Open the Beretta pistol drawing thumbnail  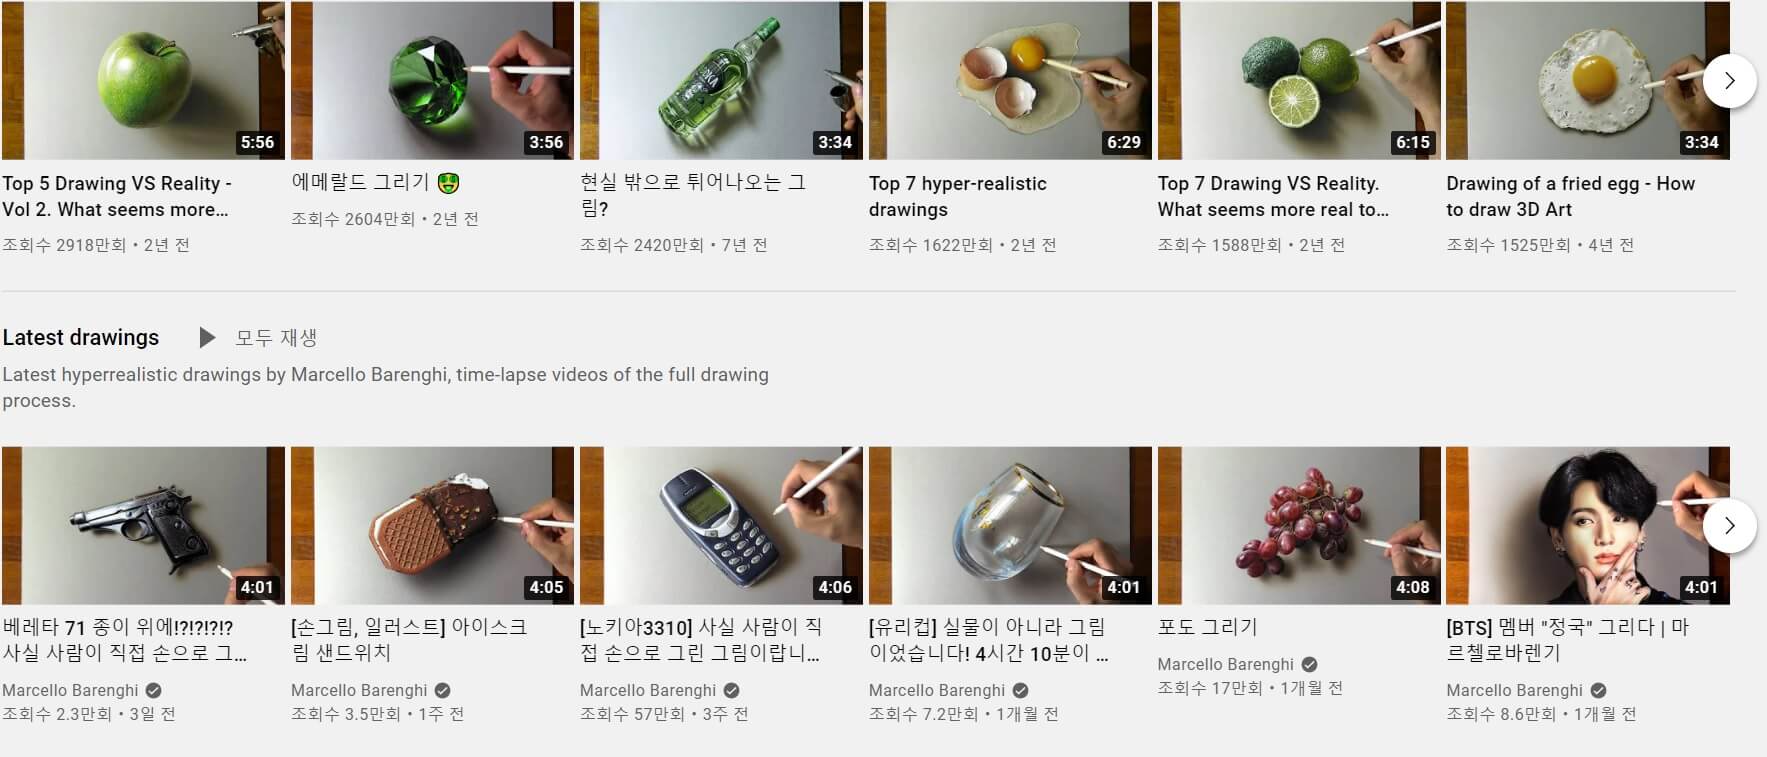pos(144,525)
